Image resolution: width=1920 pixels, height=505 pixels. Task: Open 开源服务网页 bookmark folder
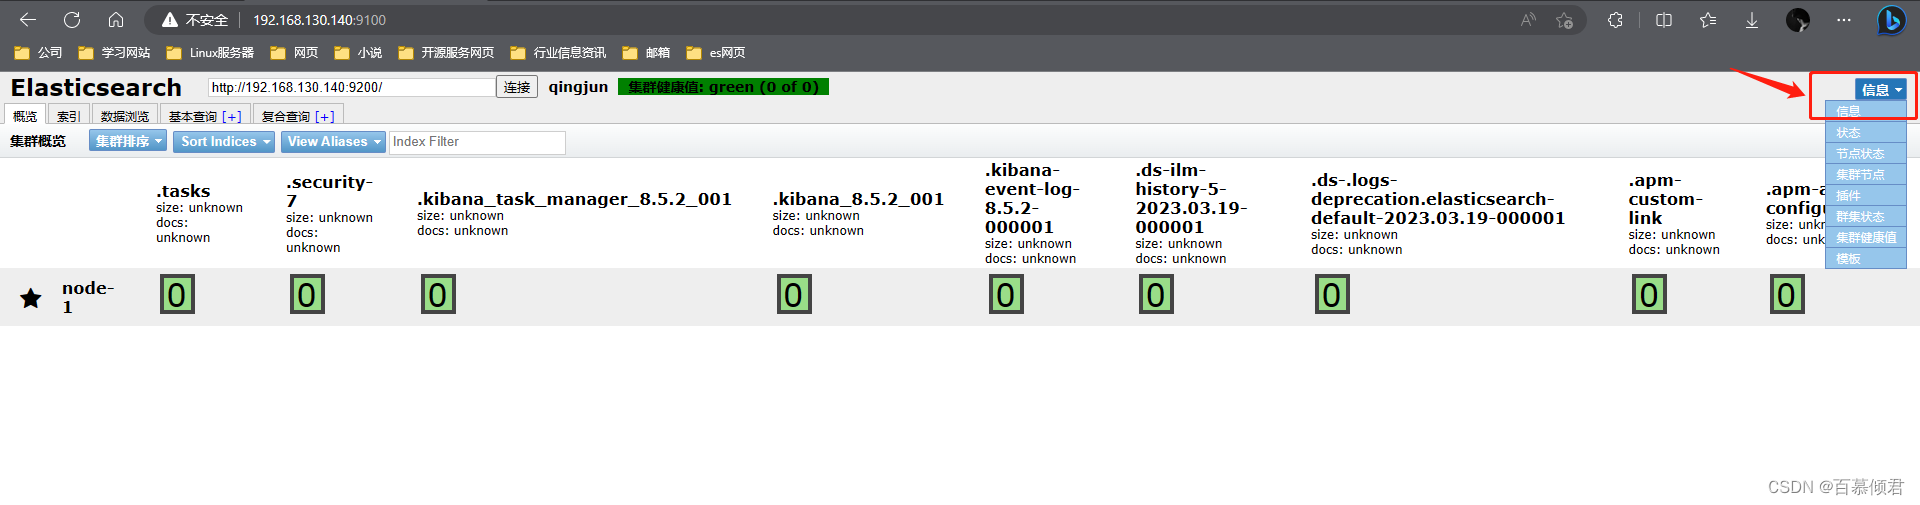click(446, 53)
